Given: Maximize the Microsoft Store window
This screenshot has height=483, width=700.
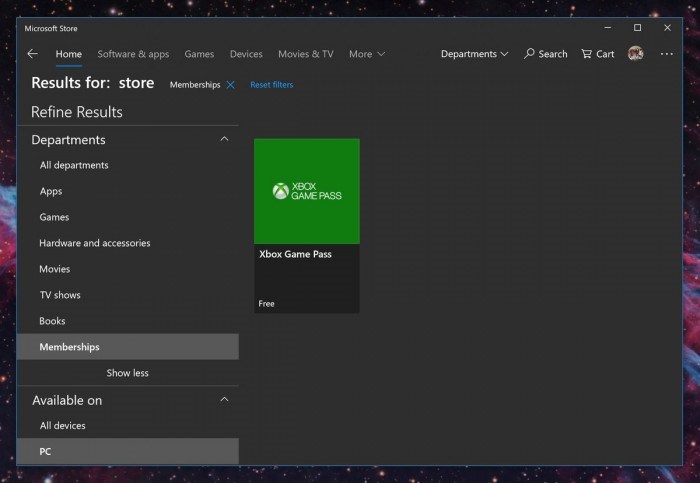Looking at the screenshot, I should (x=638, y=28).
